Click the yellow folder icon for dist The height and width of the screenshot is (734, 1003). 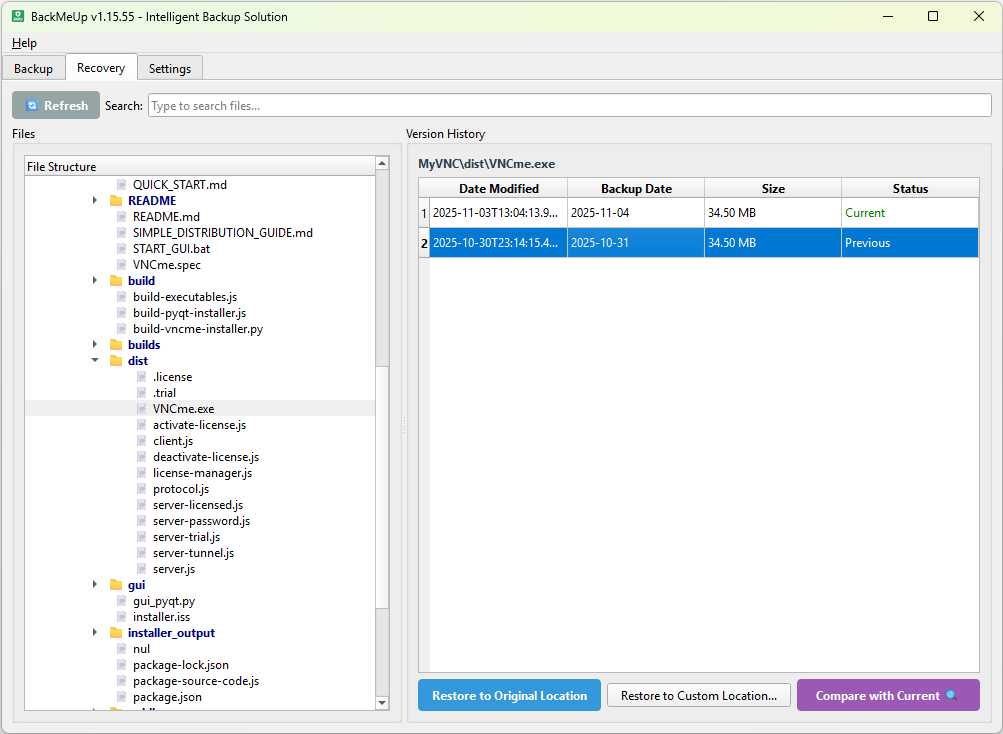(x=116, y=360)
